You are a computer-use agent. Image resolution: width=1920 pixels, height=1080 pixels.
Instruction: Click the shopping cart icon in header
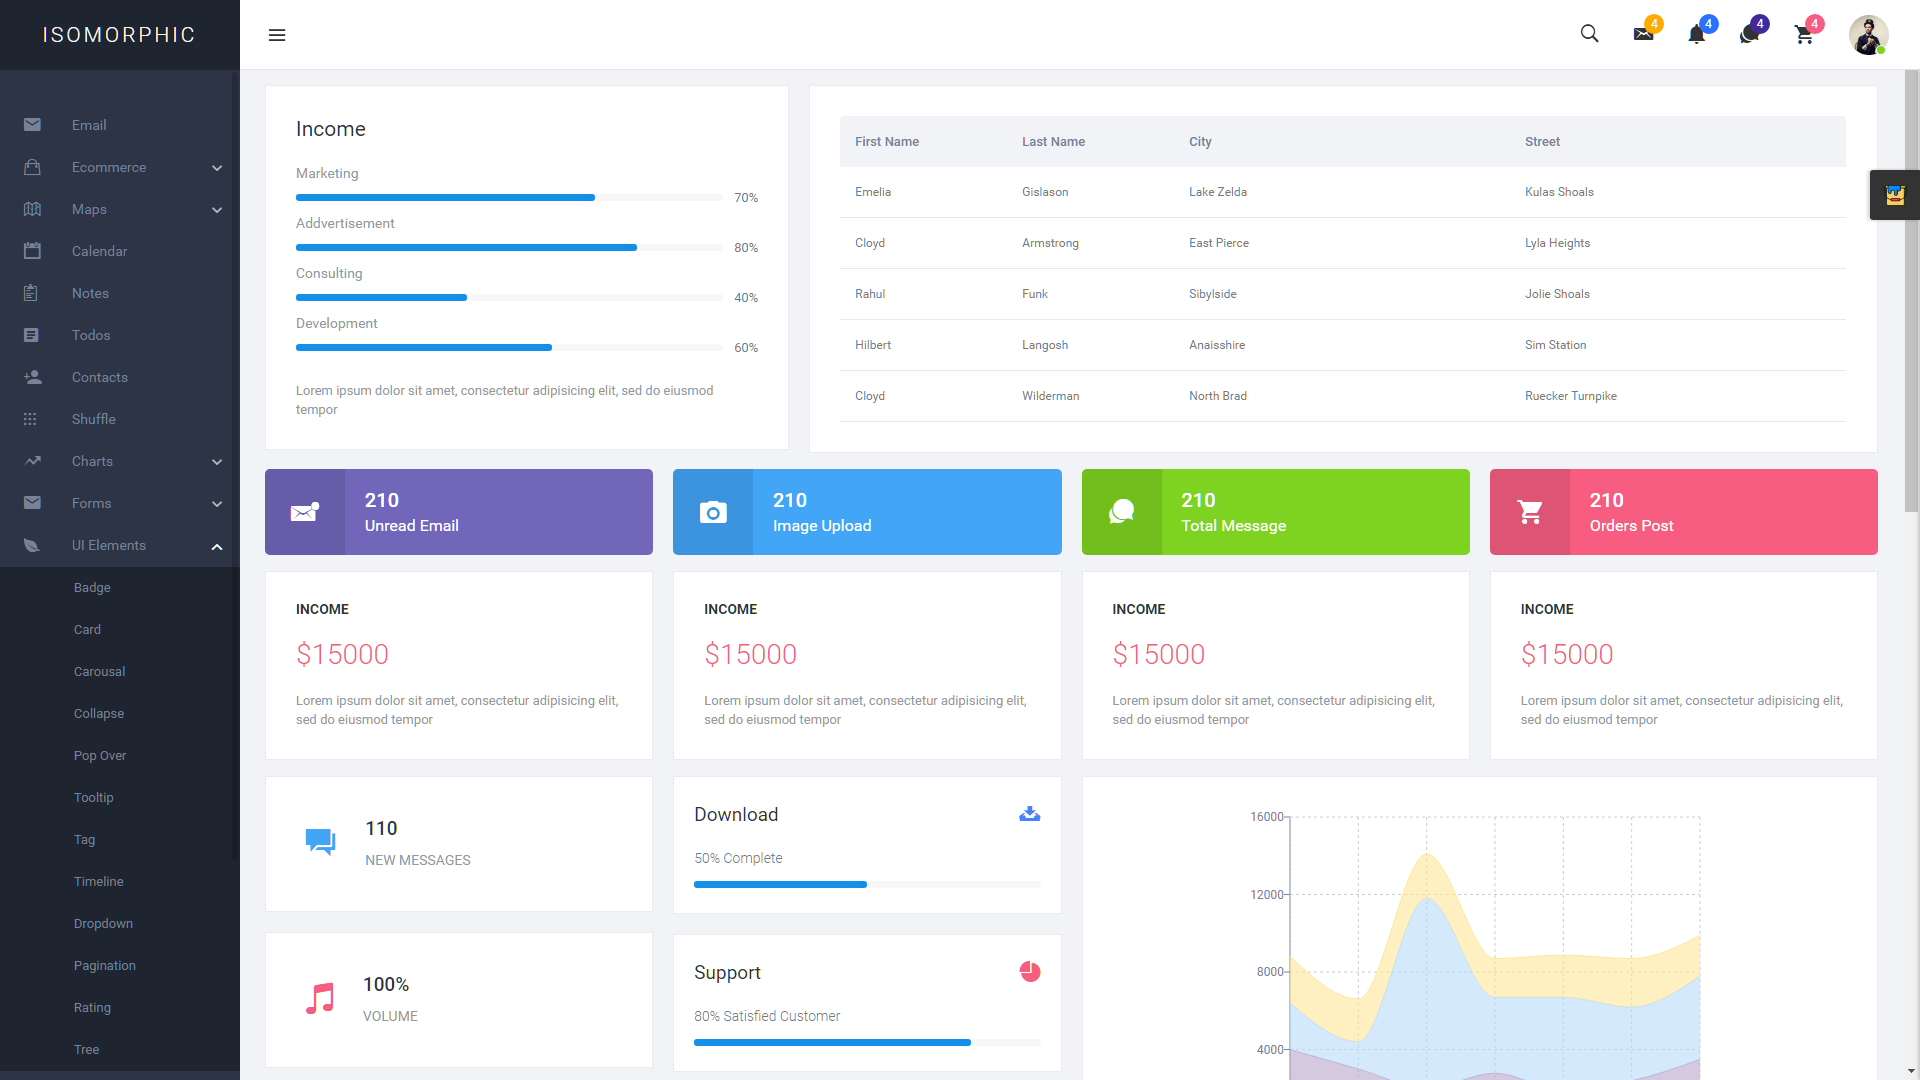coord(1804,34)
